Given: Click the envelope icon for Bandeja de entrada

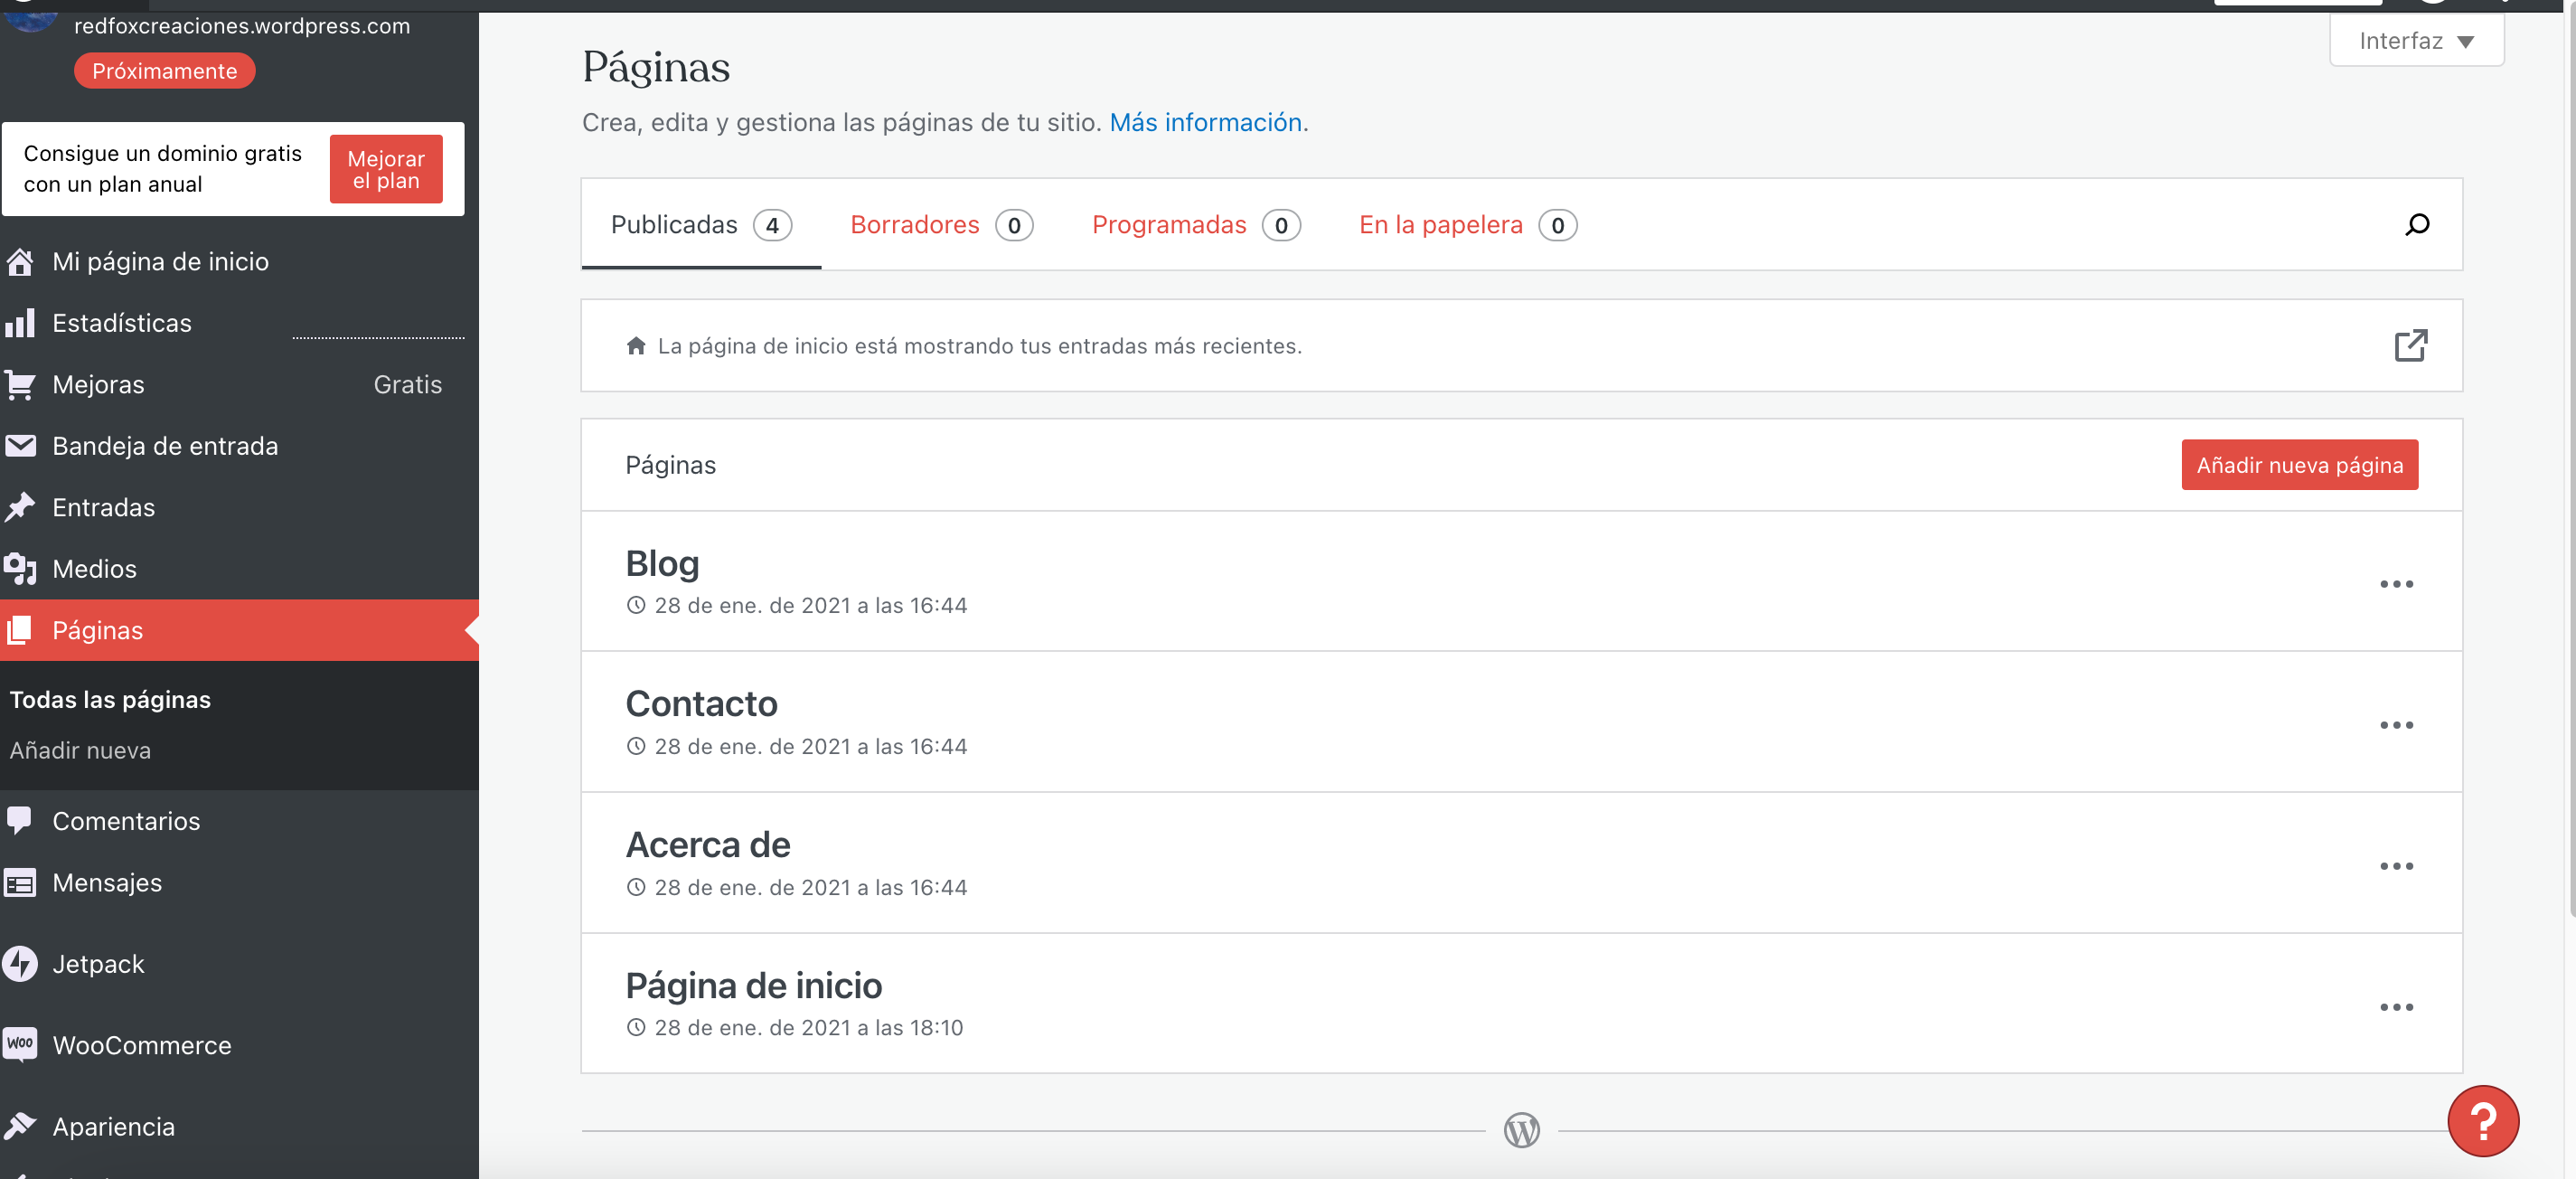Looking at the screenshot, I should tap(20, 446).
